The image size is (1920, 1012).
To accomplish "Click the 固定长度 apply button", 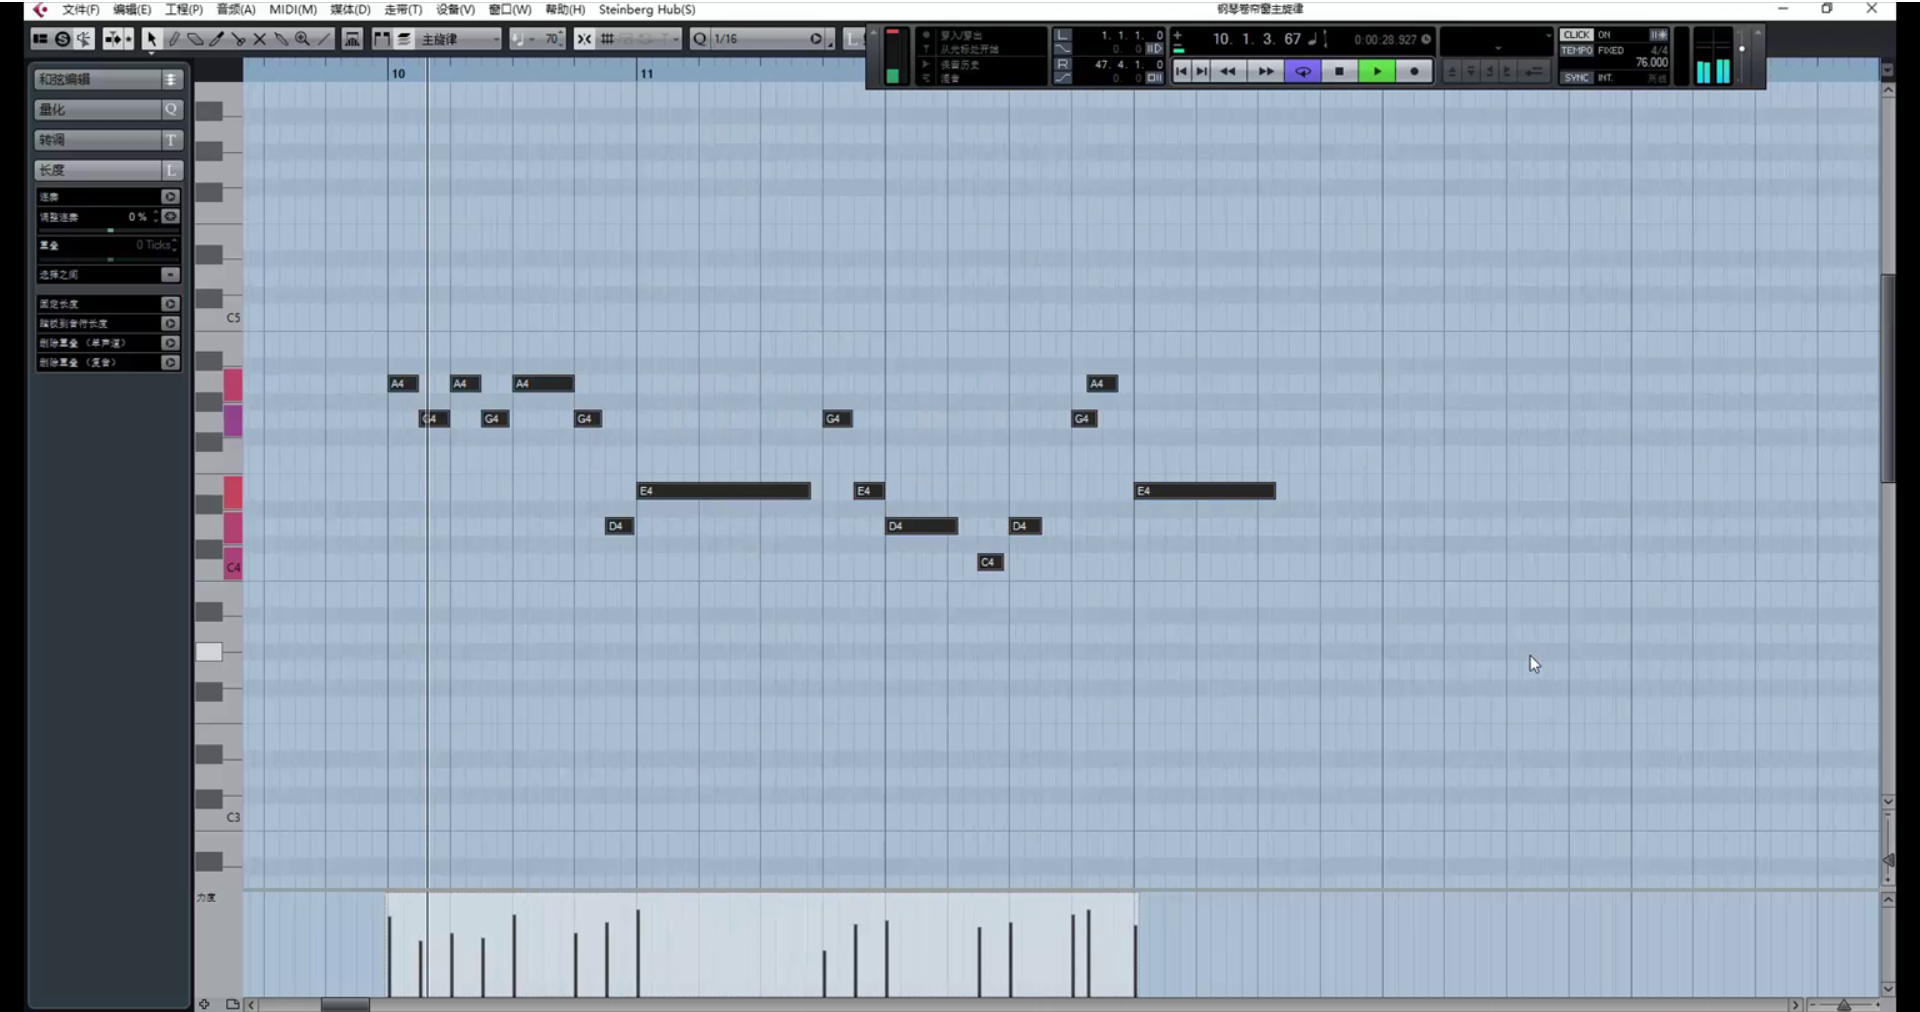I will (170, 304).
